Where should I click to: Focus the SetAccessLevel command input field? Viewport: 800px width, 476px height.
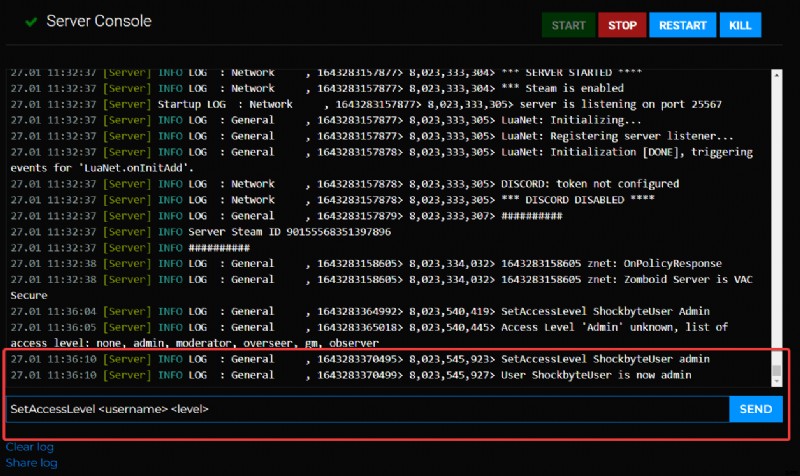(x=367, y=409)
